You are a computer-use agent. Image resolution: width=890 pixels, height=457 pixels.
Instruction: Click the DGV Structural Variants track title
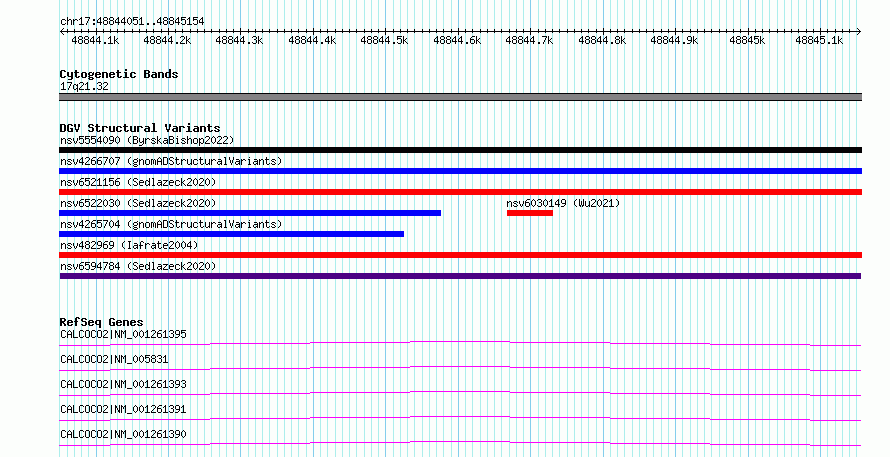pyautogui.click(x=140, y=128)
